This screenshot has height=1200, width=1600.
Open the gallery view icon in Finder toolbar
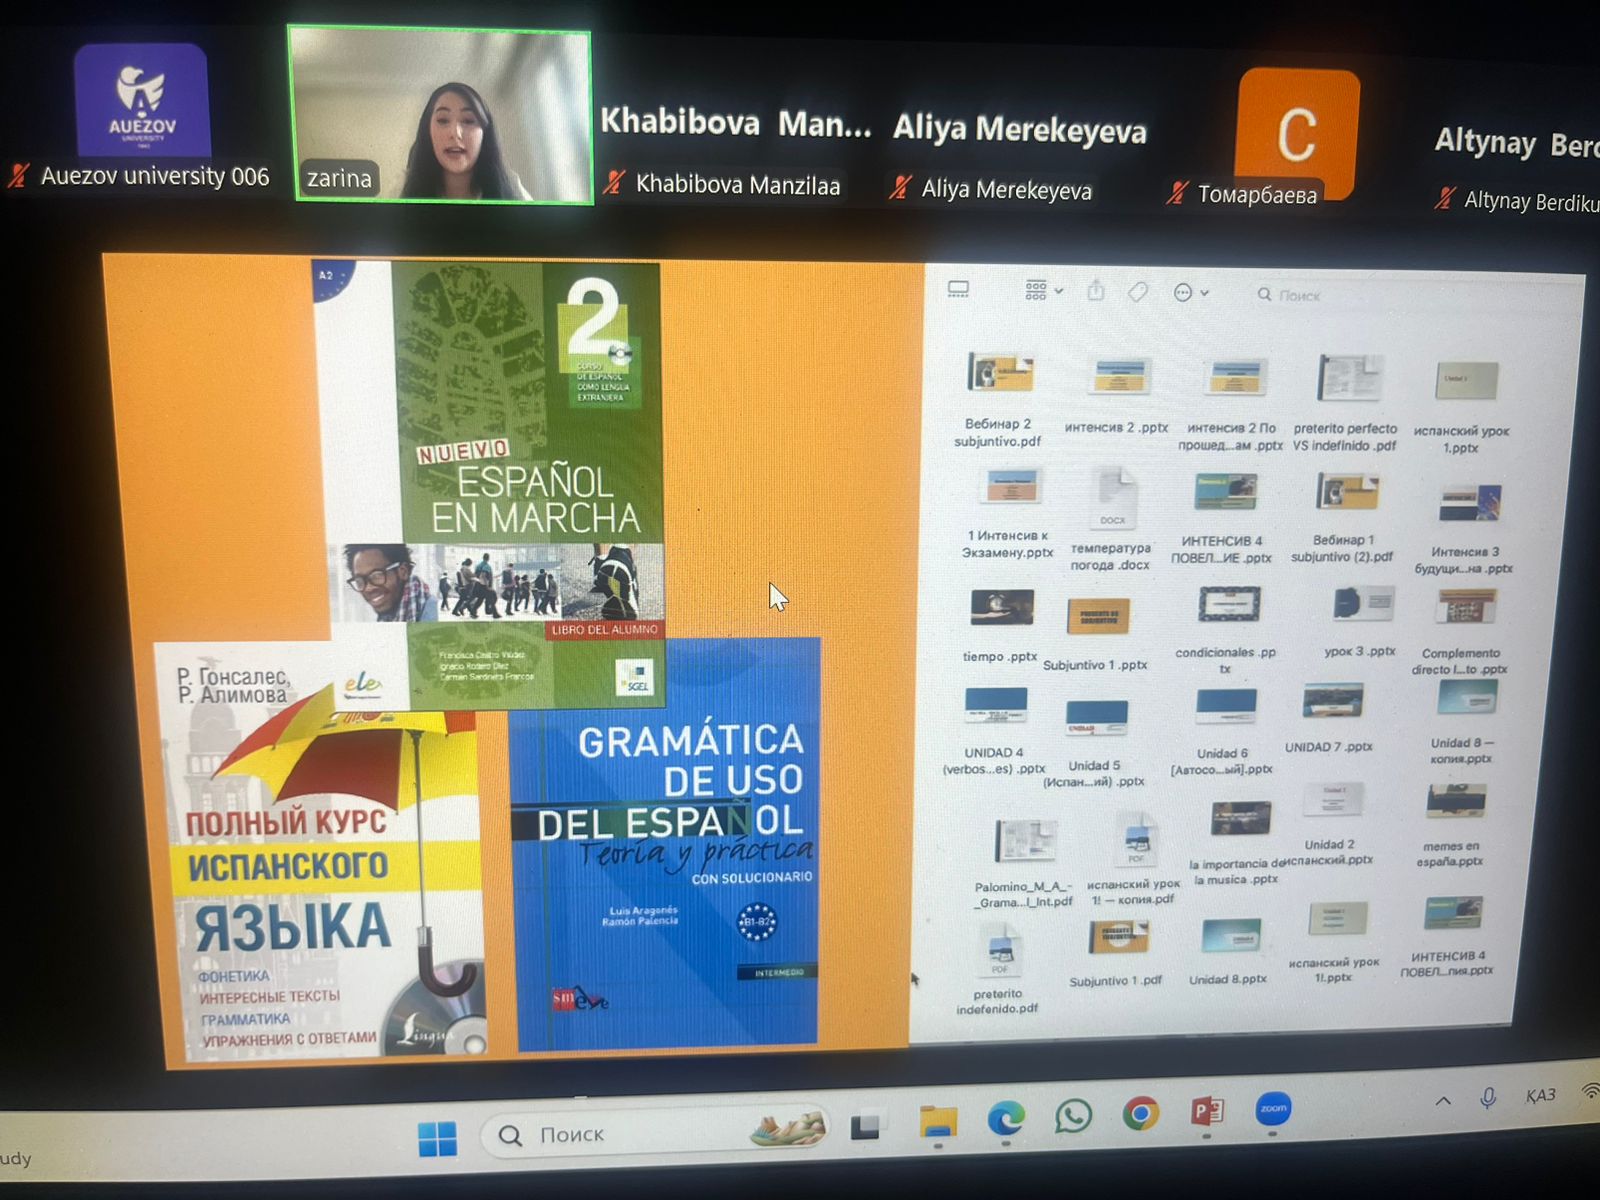tap(958, 289)
